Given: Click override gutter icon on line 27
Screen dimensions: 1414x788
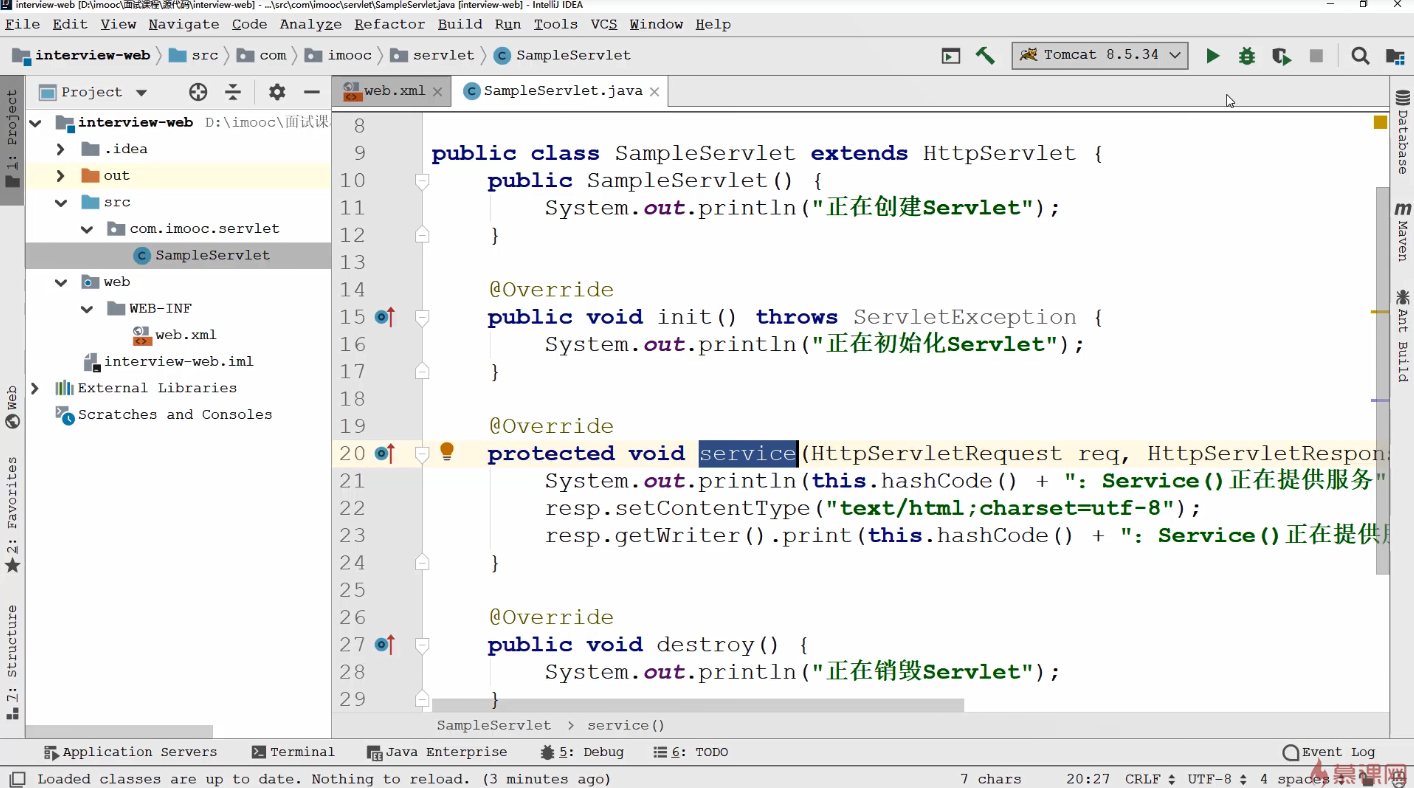Looking at the screenshot, I should (385, 645).
